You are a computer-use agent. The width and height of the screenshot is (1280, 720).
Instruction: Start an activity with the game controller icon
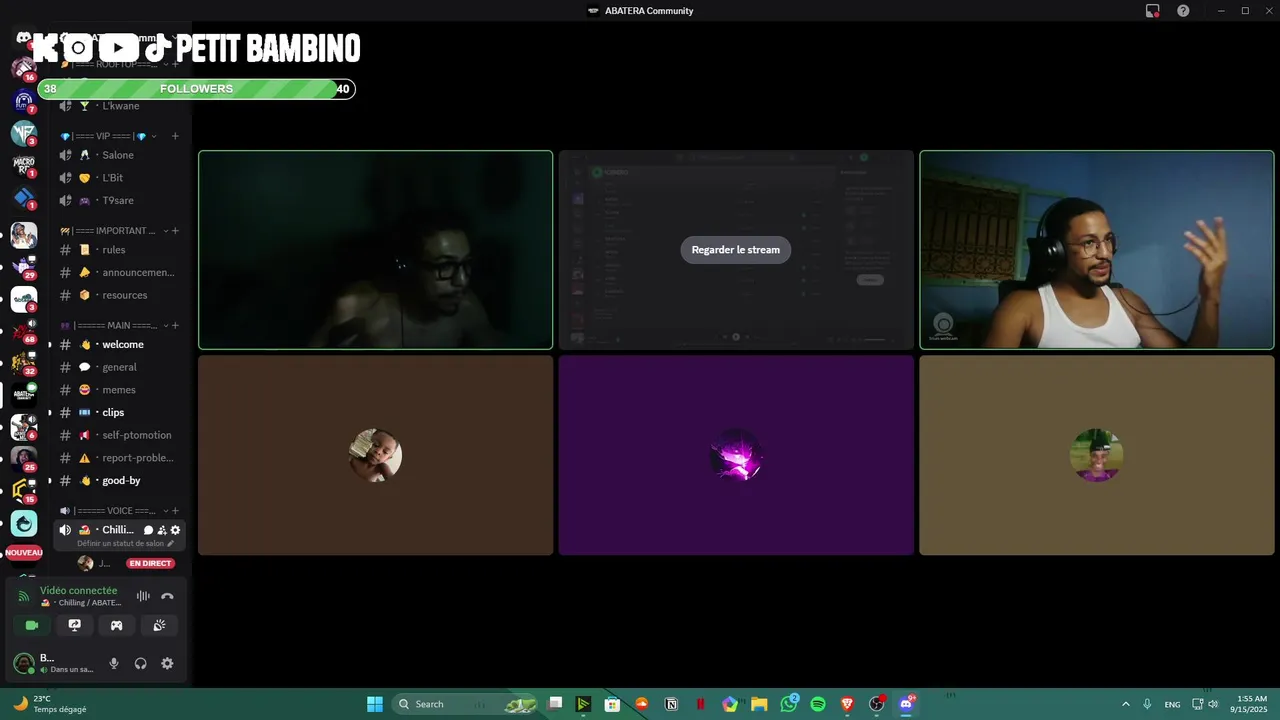click(x=116, y=625)
